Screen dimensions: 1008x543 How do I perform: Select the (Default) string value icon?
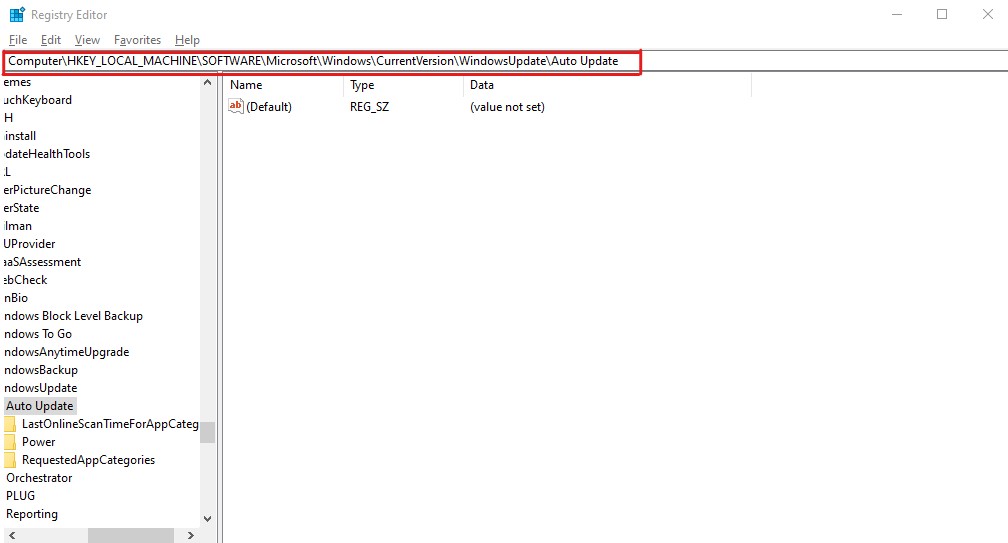click(x=236, y=106)
